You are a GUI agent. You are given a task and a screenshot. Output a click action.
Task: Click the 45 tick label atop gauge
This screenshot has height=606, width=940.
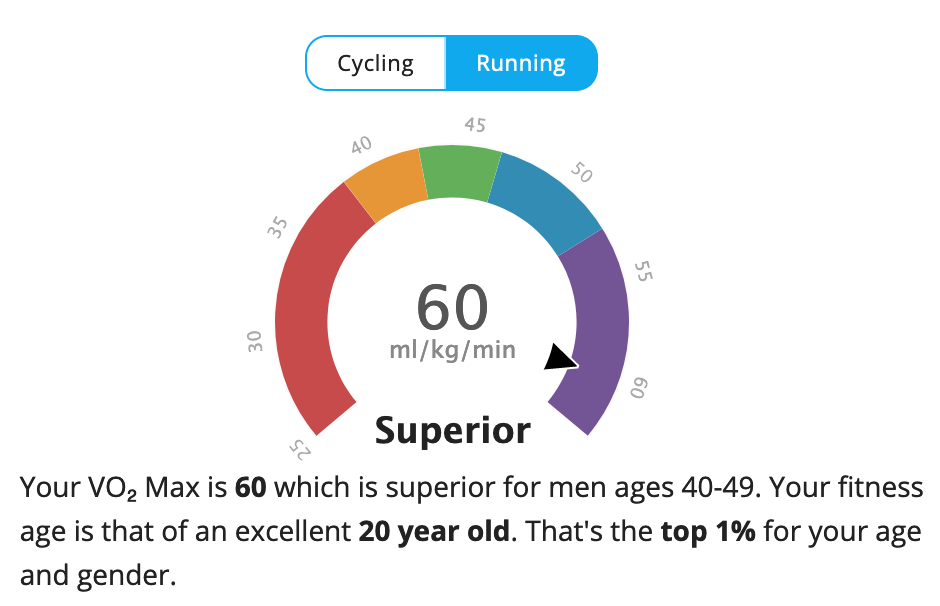475,125
